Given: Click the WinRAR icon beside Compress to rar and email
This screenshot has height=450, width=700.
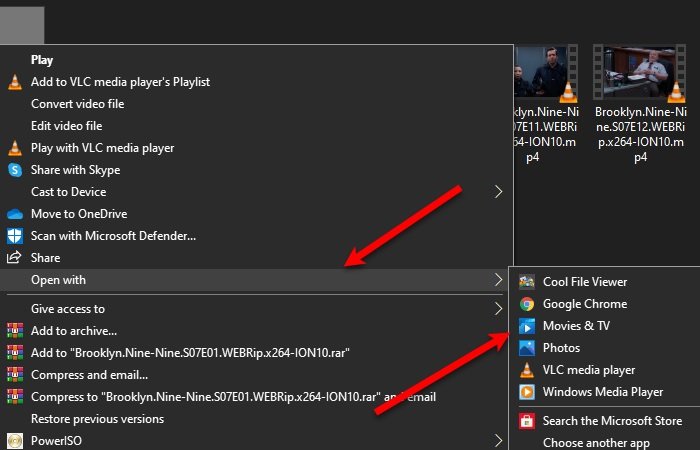Looking at the screenshot, I should tap(15, 396).
